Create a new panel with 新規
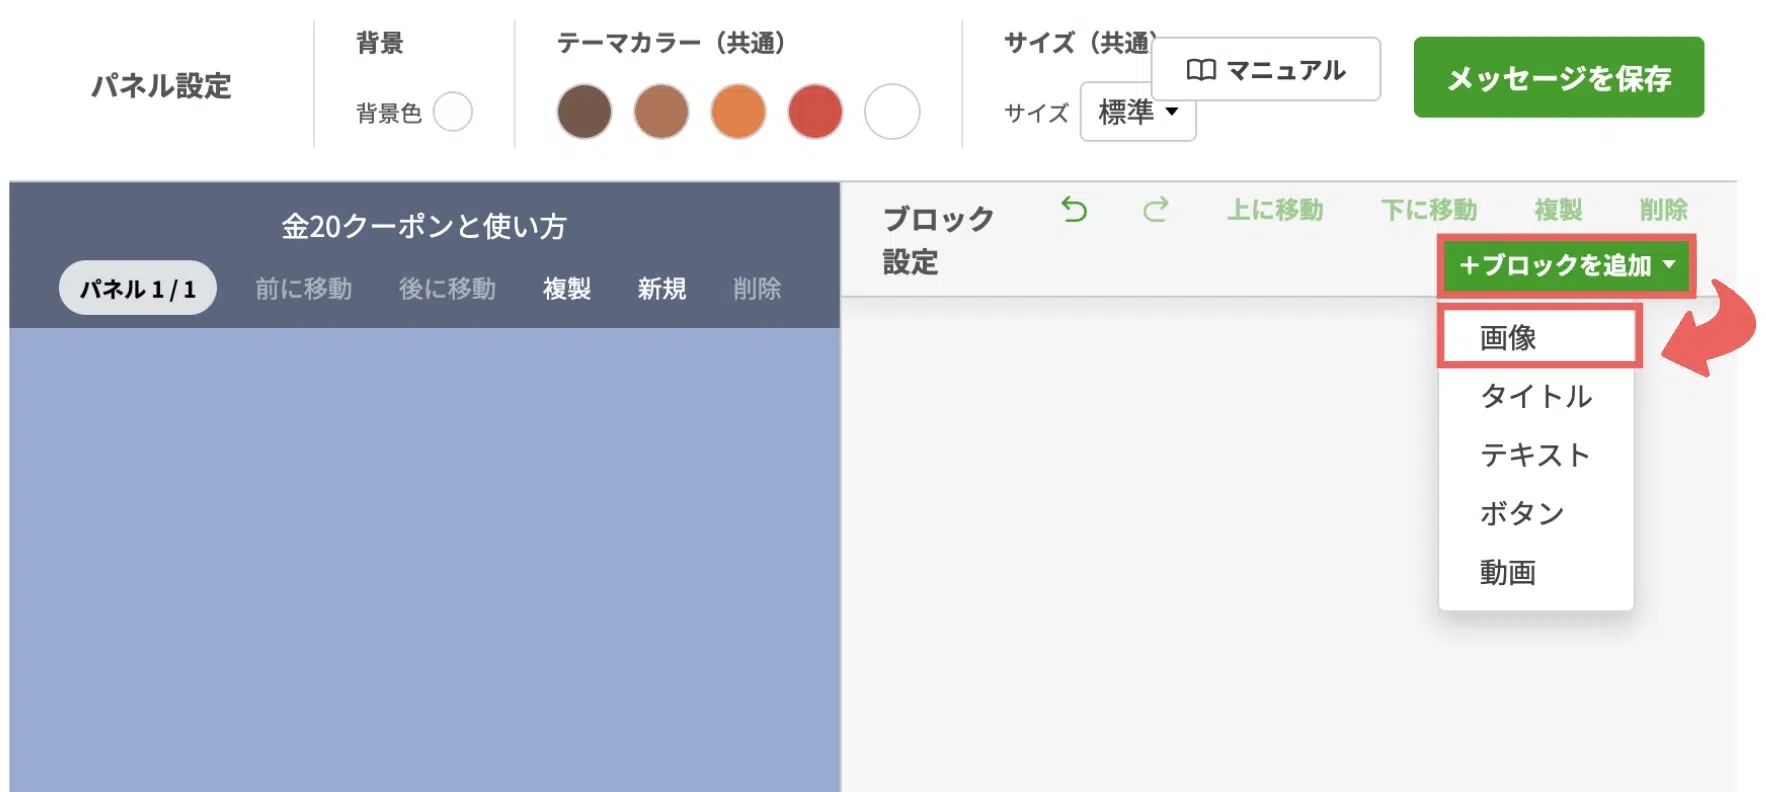Viewport: 1766px width, 792px height. pyautogui.click(x=662, y=289)
